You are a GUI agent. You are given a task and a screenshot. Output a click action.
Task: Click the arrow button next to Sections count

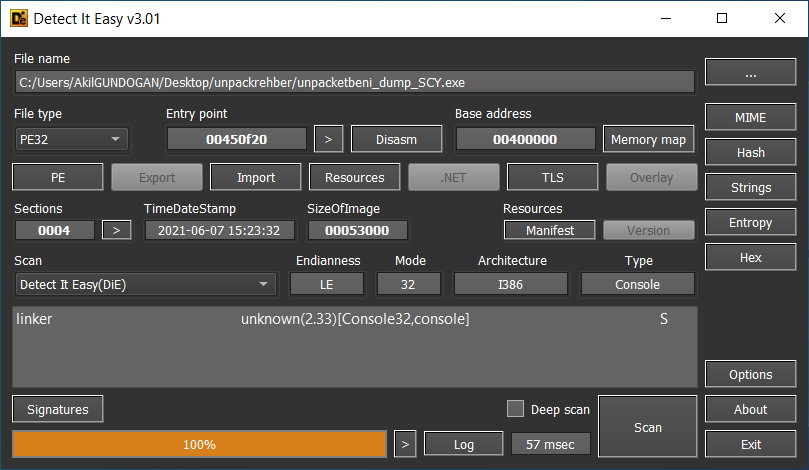pos(117,230)
